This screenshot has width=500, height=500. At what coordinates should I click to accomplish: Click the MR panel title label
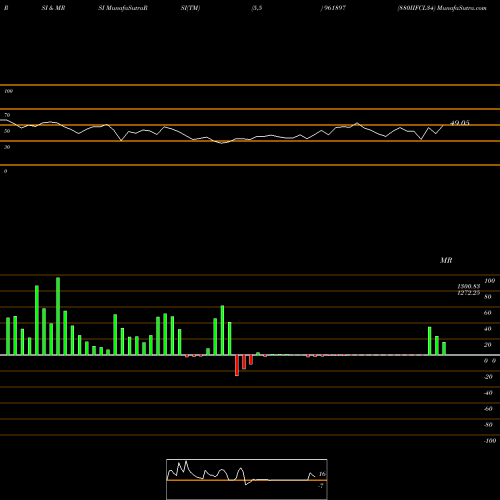click(446, 260)
